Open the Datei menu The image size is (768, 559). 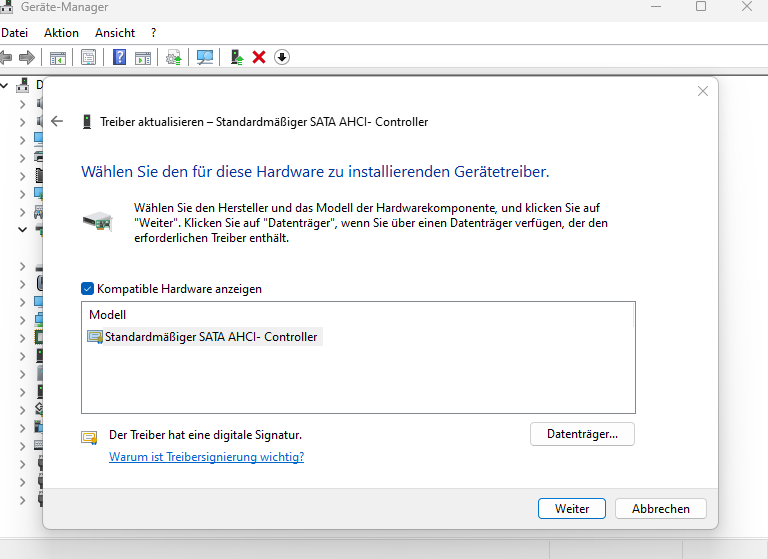[15, 33]
